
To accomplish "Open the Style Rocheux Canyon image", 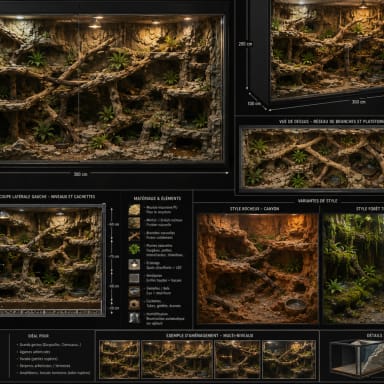I will pyautogui.click(x=257, y=269).
